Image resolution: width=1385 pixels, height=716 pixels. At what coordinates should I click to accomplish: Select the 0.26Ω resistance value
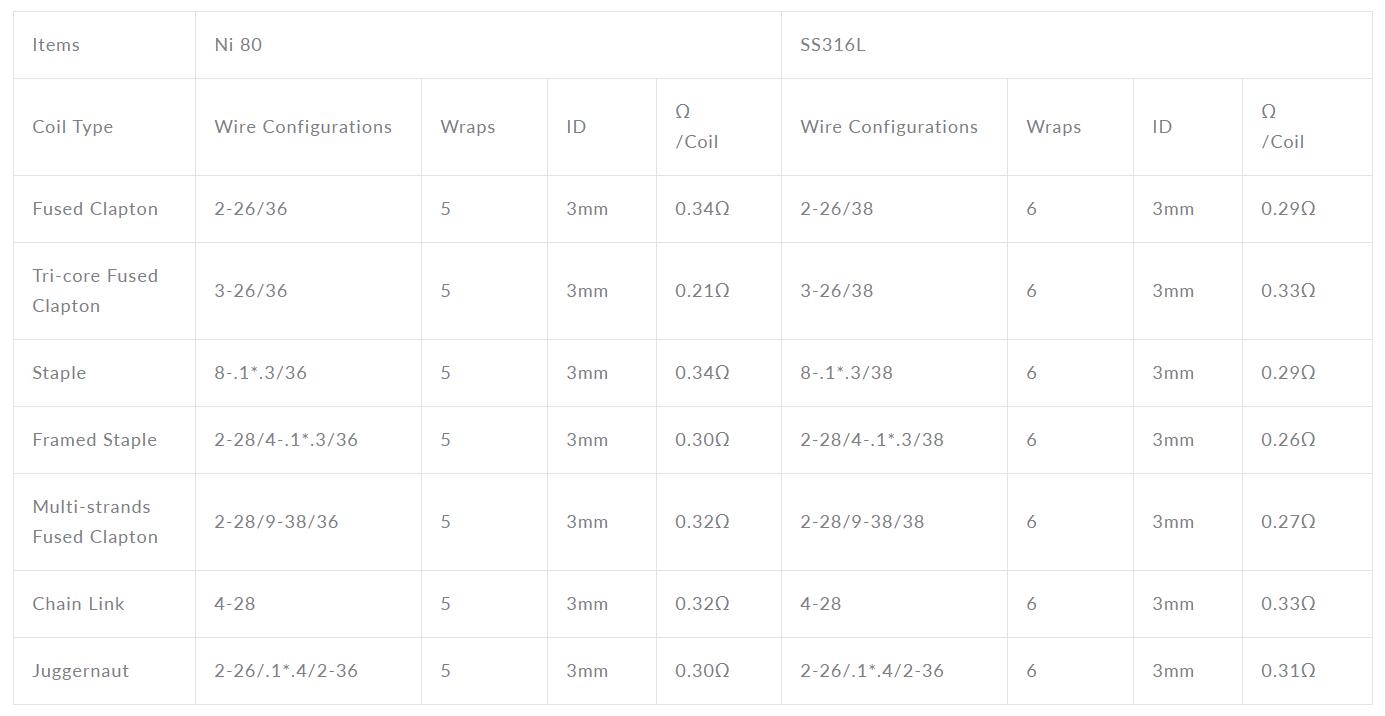[1288, 440]
